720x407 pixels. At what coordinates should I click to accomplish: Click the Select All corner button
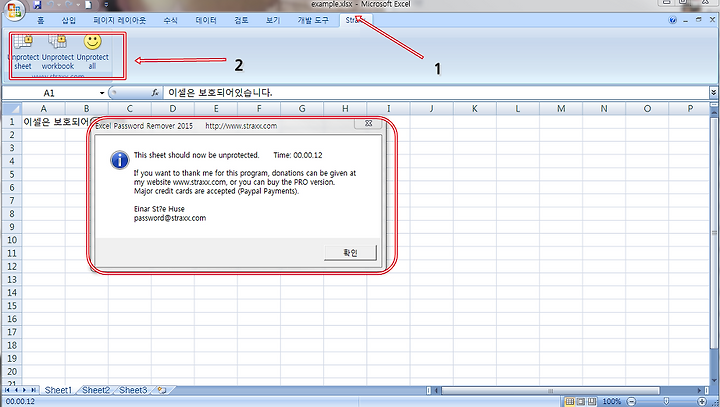coord(12,109)
